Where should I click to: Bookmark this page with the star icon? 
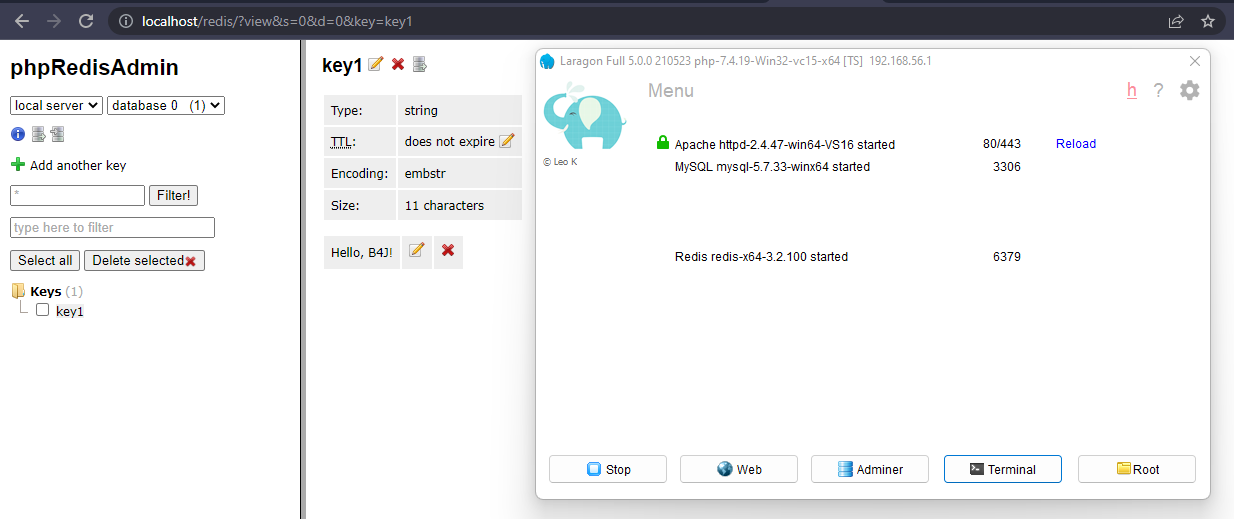[1207, 20]
